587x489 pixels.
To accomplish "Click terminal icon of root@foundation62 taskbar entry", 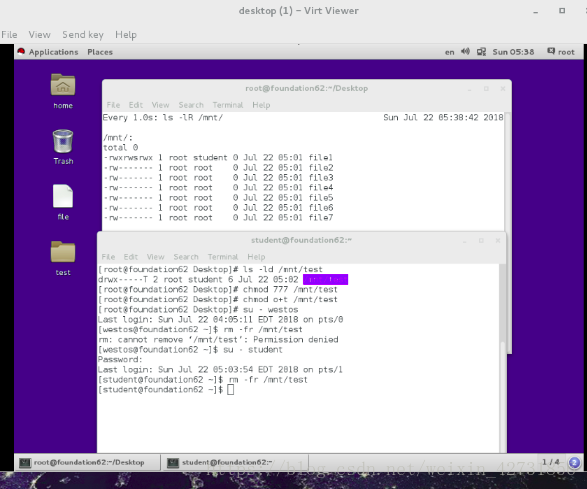I will pyautogui.click(x=25, y=463).
